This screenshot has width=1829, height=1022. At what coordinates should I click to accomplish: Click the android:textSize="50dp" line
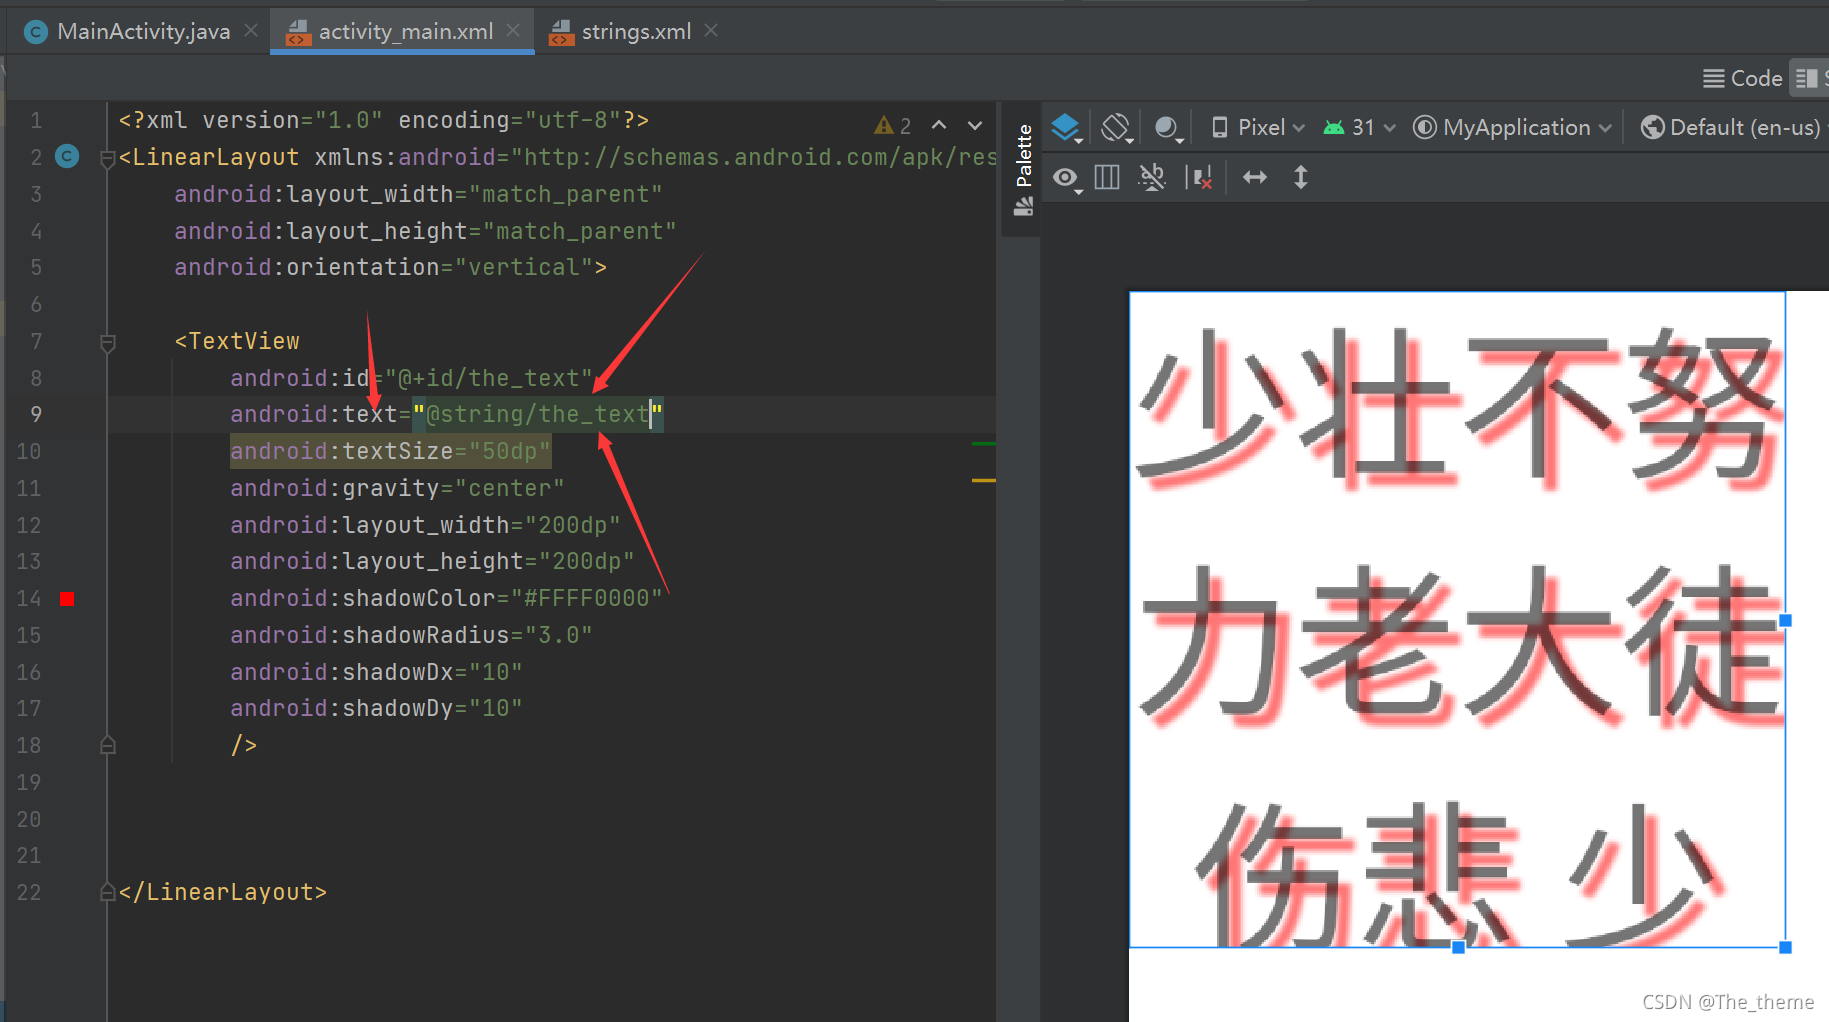click(x=390, y=451)
